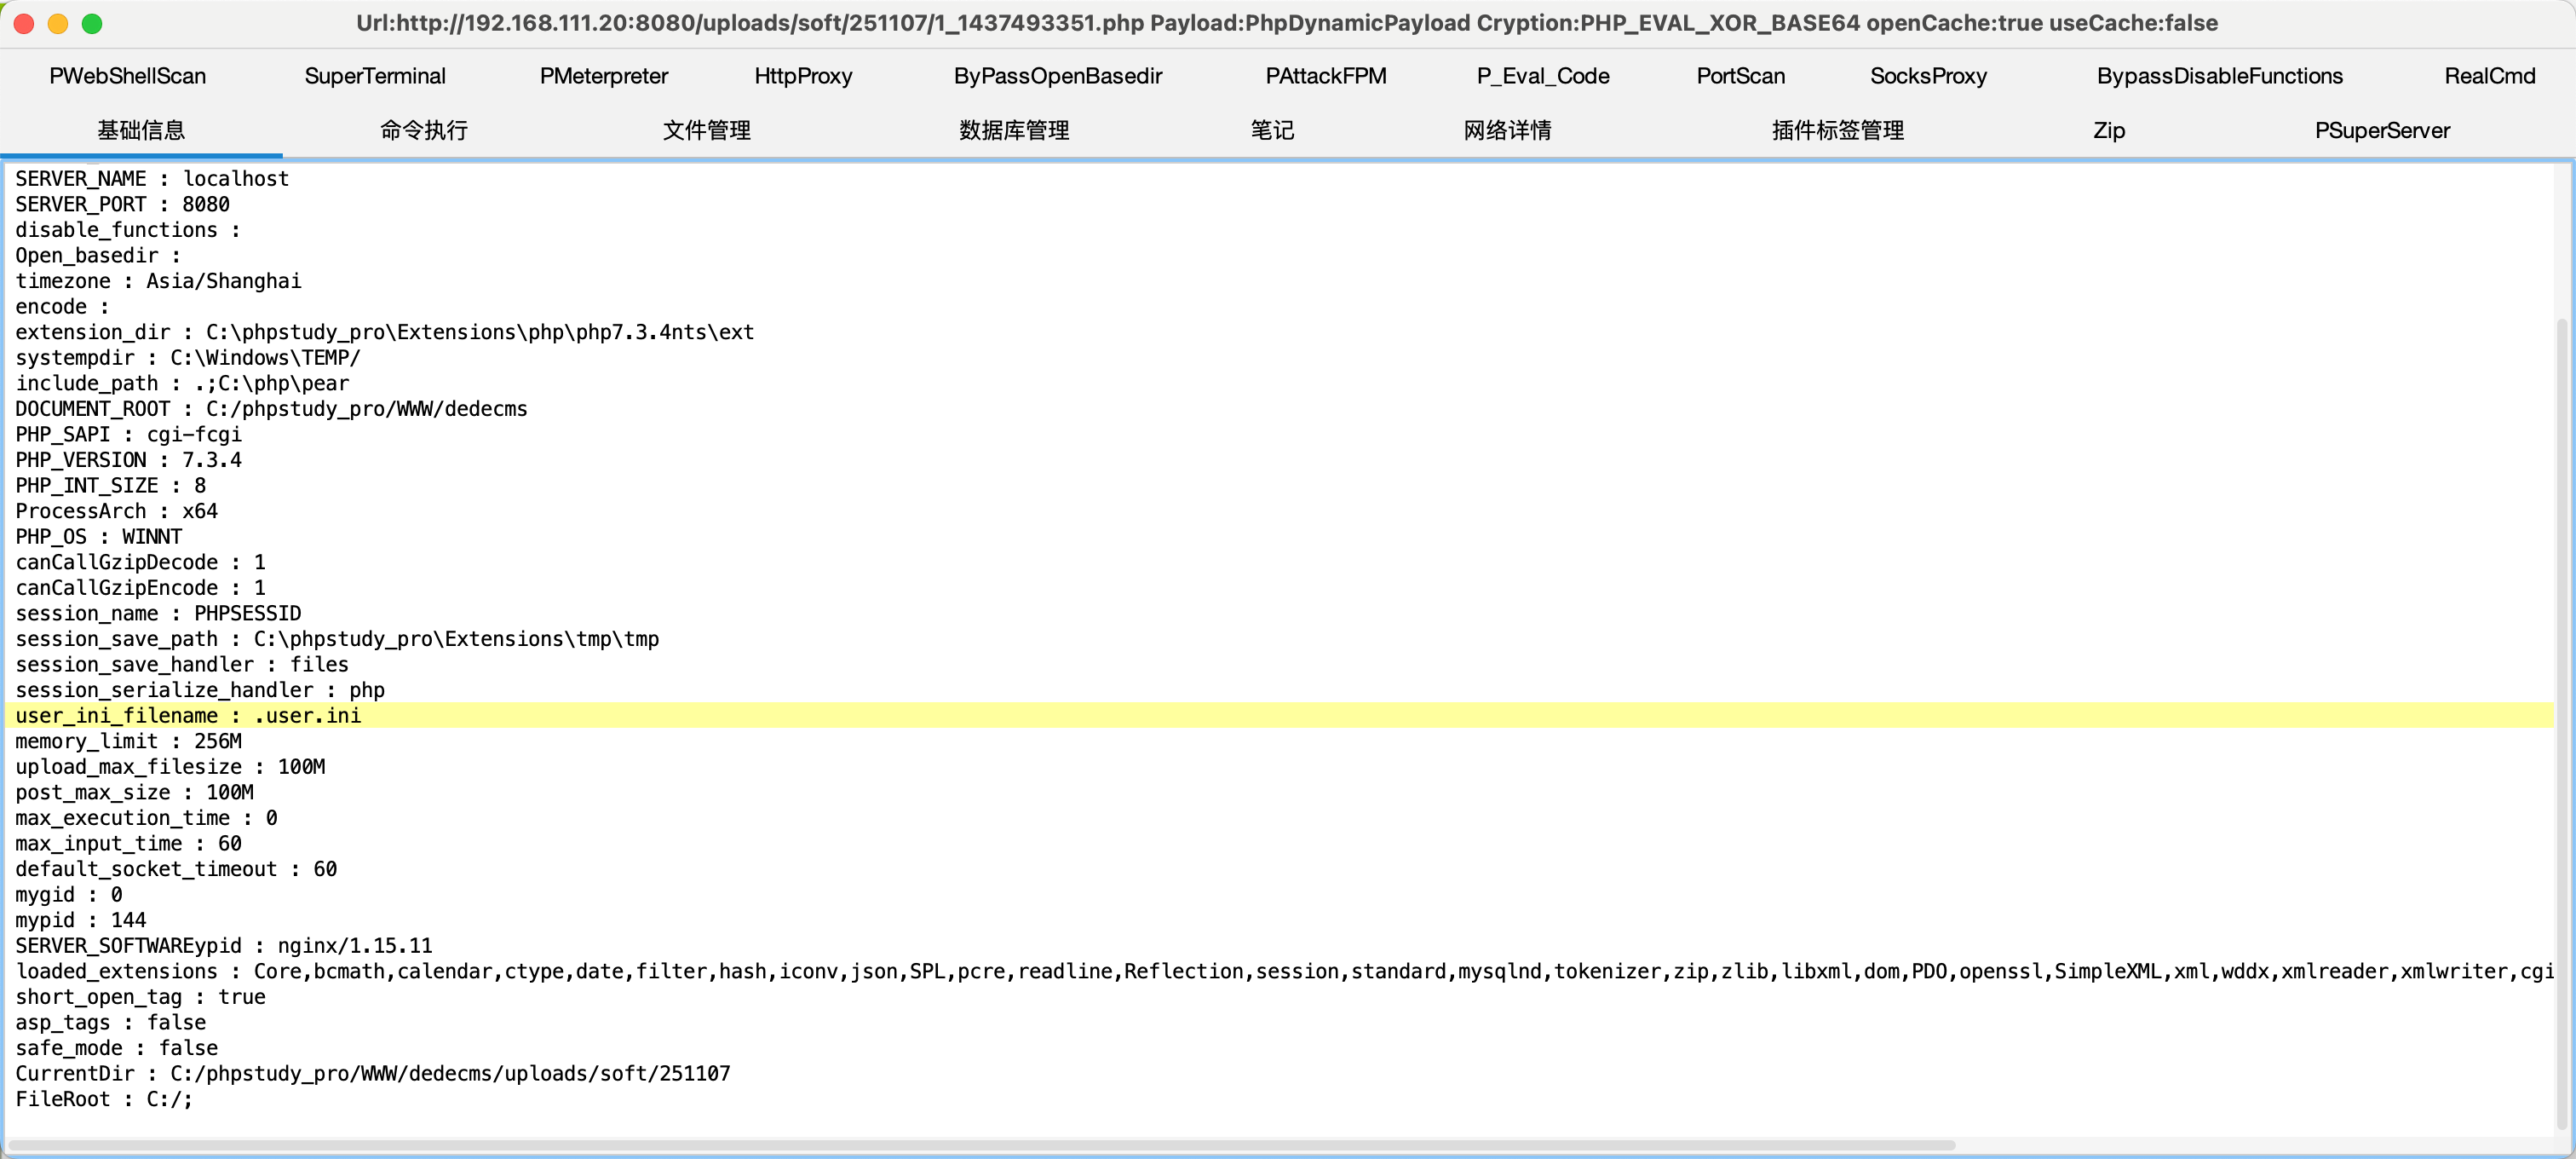This screenshot has width=2576, height=1159.
Task: Select the PSuperServer tab
Action: pyautogui.click(x=2381, y=130)
